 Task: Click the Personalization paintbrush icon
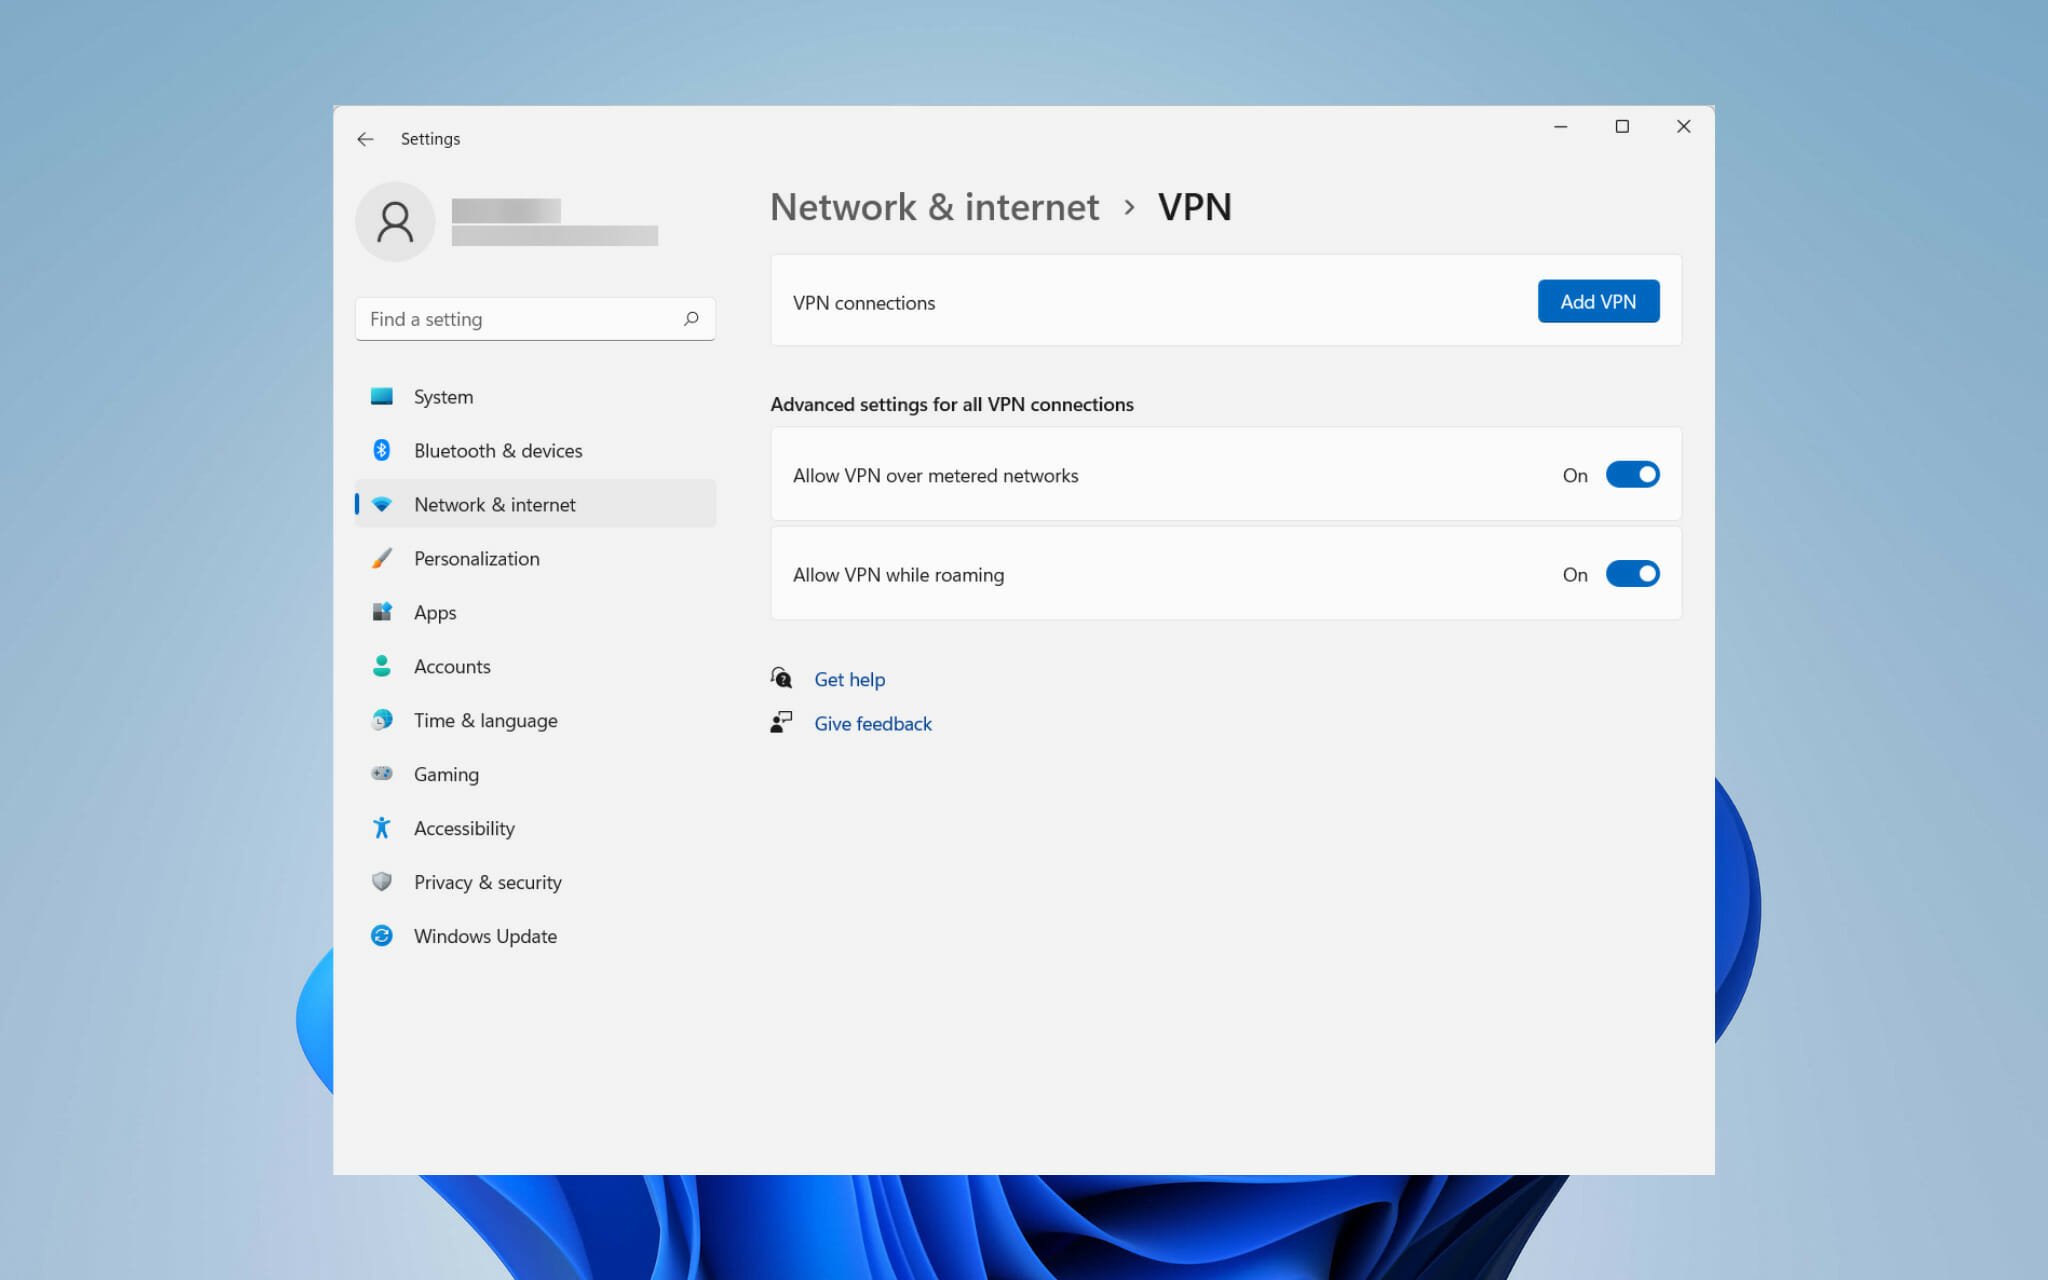tap(381, 558)
